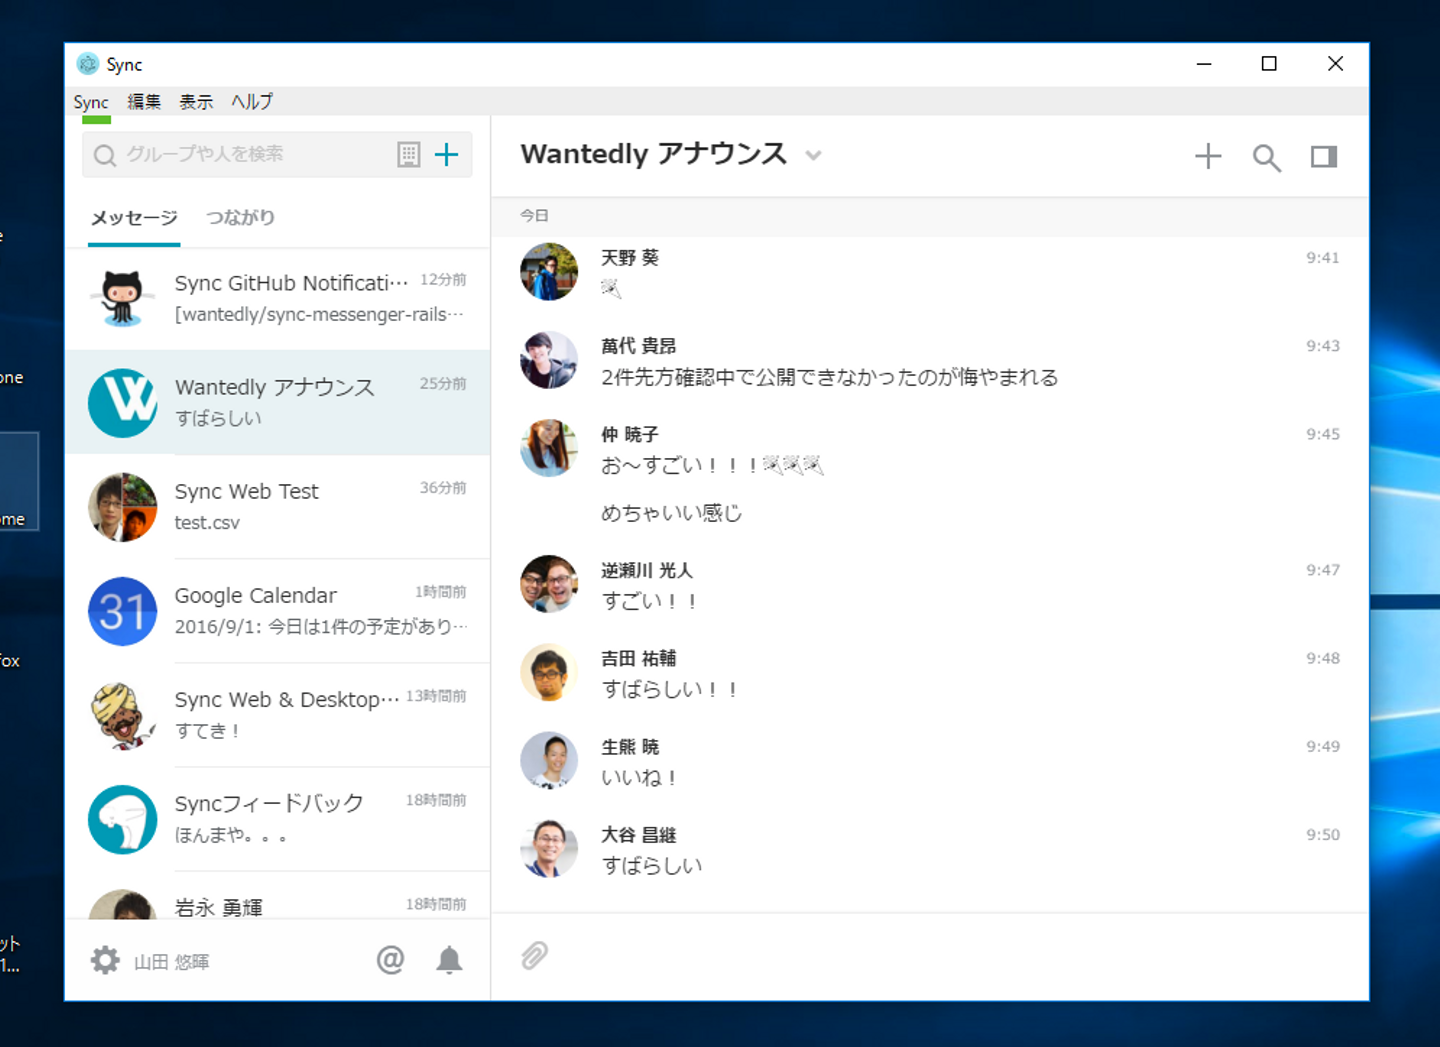Open the 編集 menu
This screenshot has height=1047, width=1440.
(144, 102)
